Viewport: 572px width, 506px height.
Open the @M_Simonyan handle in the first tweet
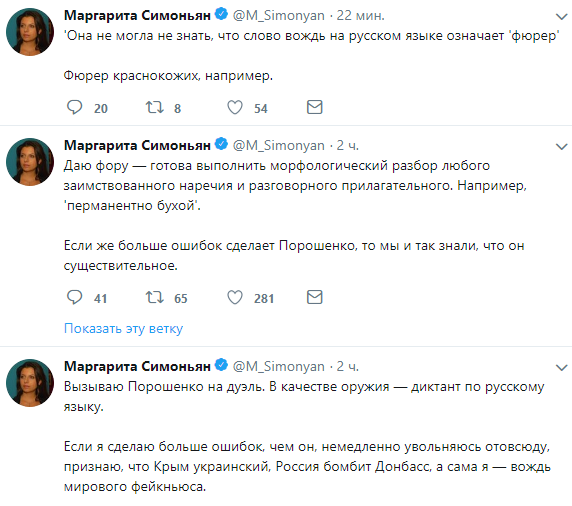278,16
